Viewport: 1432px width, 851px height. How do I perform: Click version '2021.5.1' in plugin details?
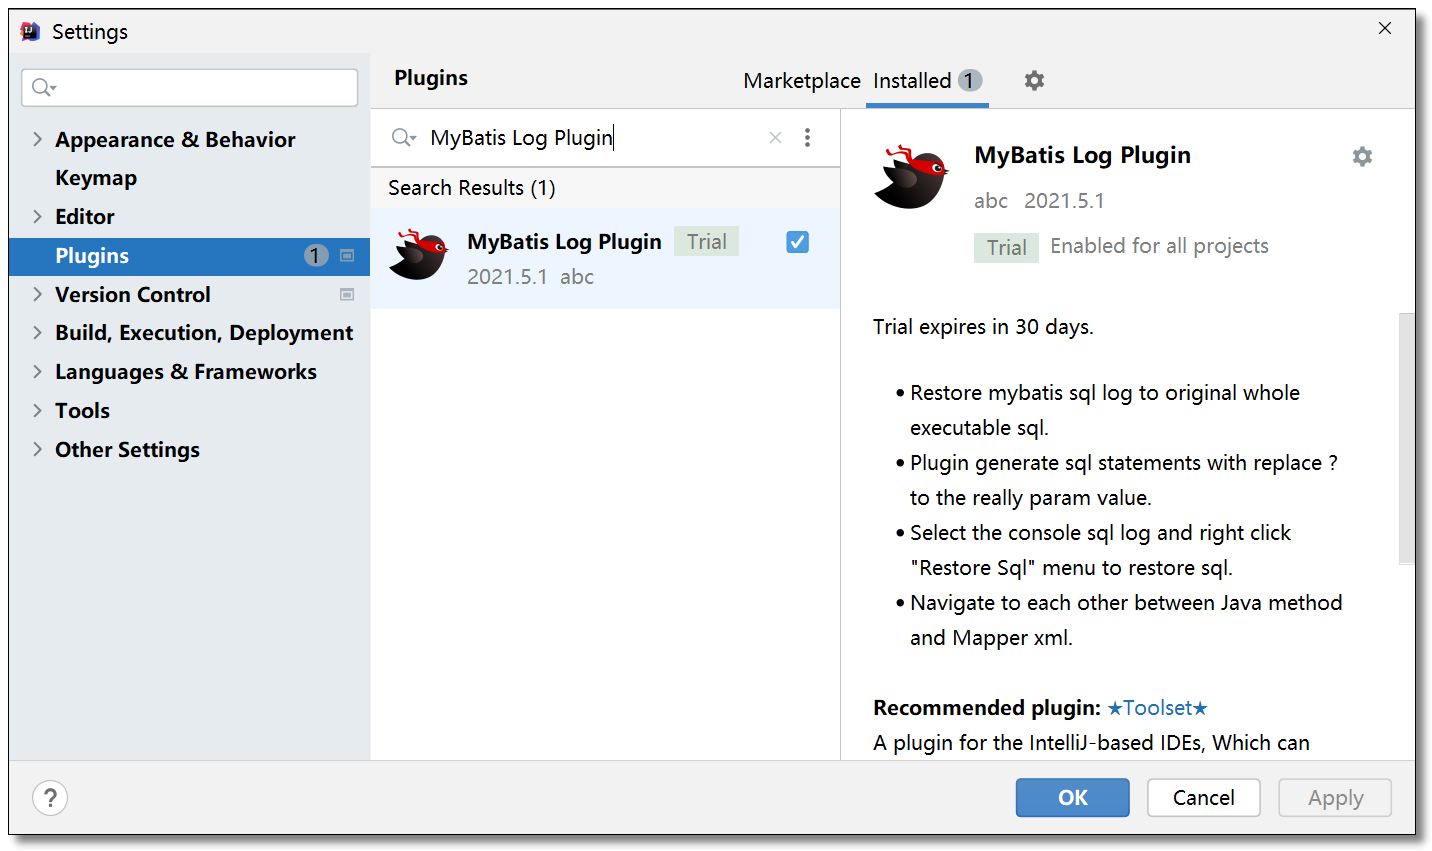tap(1064, 201)
